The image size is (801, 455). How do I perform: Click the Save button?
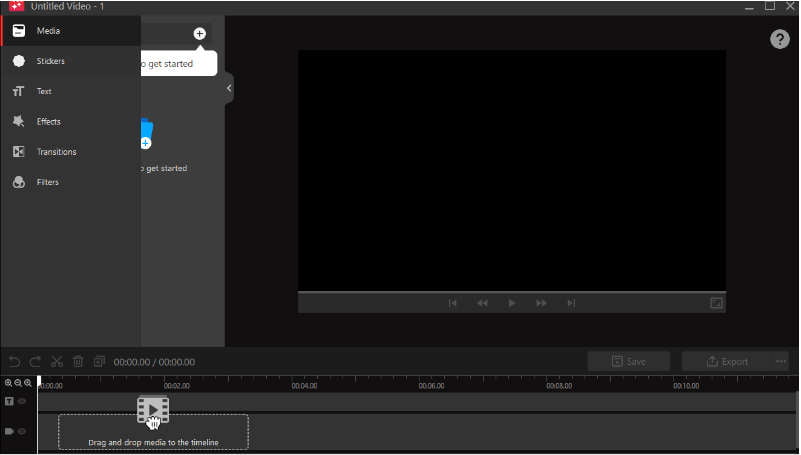628,361
